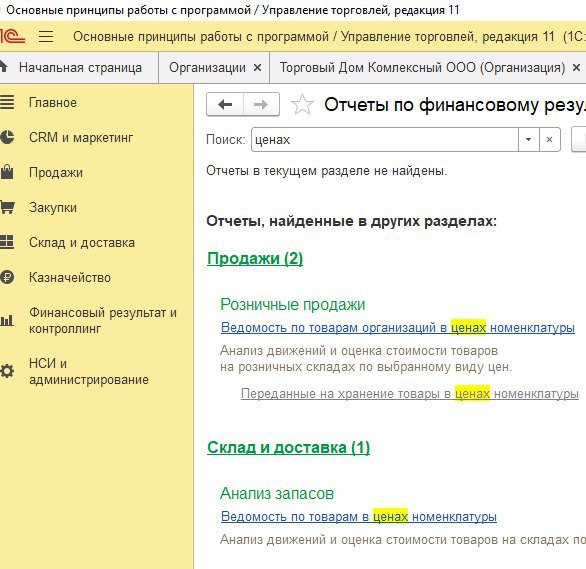The image size is (586, 569).
Task: Click the Анализ запасов group heading
Action: tap(277, 494)
